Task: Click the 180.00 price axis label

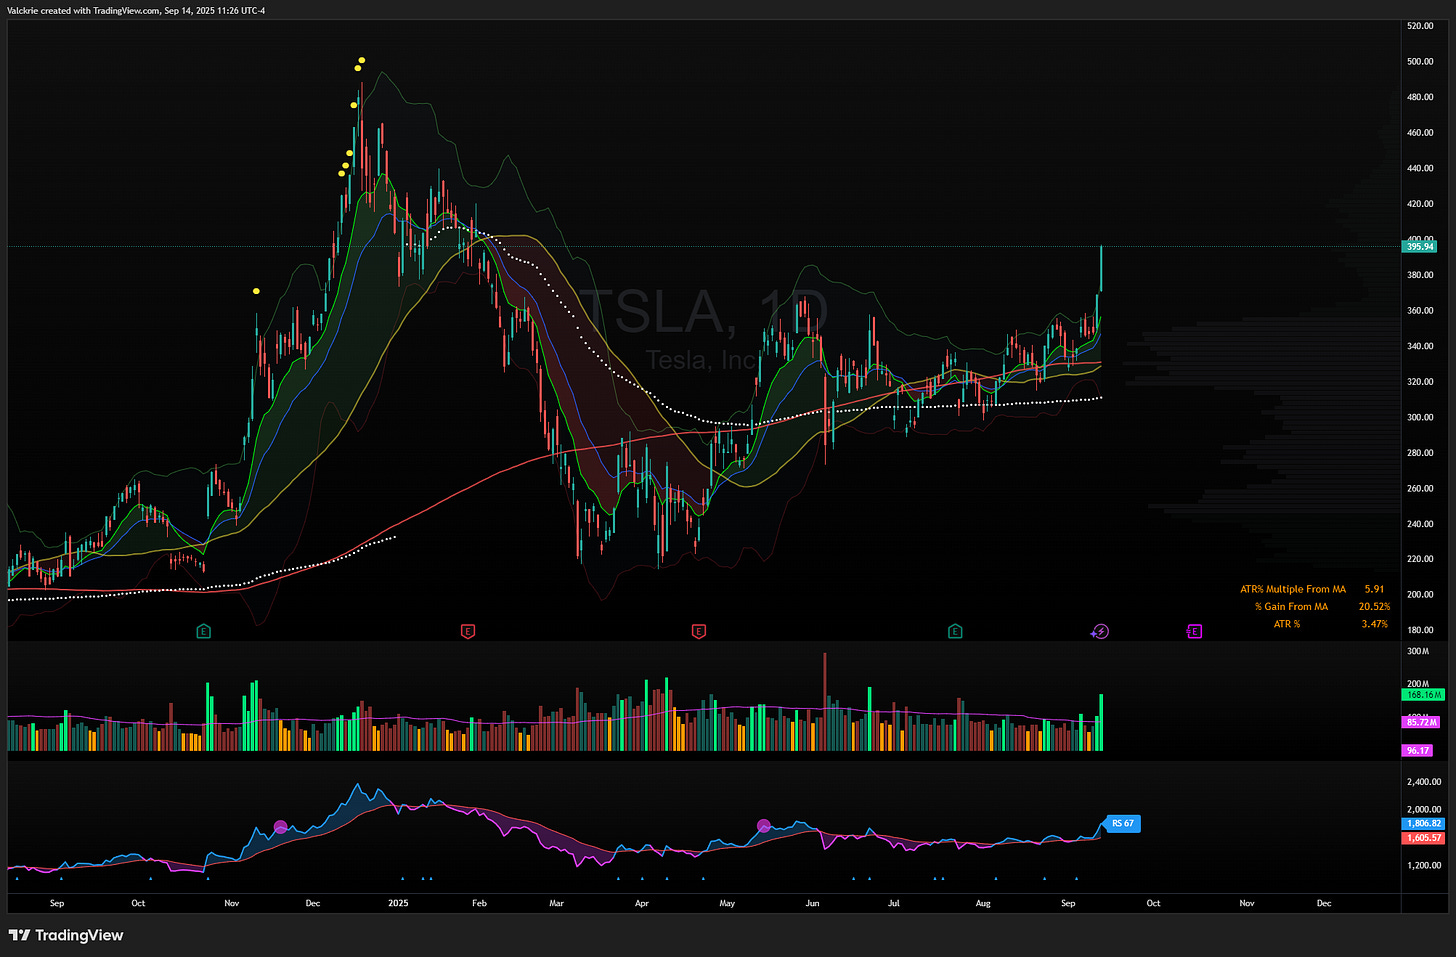Action: [x=1420, y=630]
